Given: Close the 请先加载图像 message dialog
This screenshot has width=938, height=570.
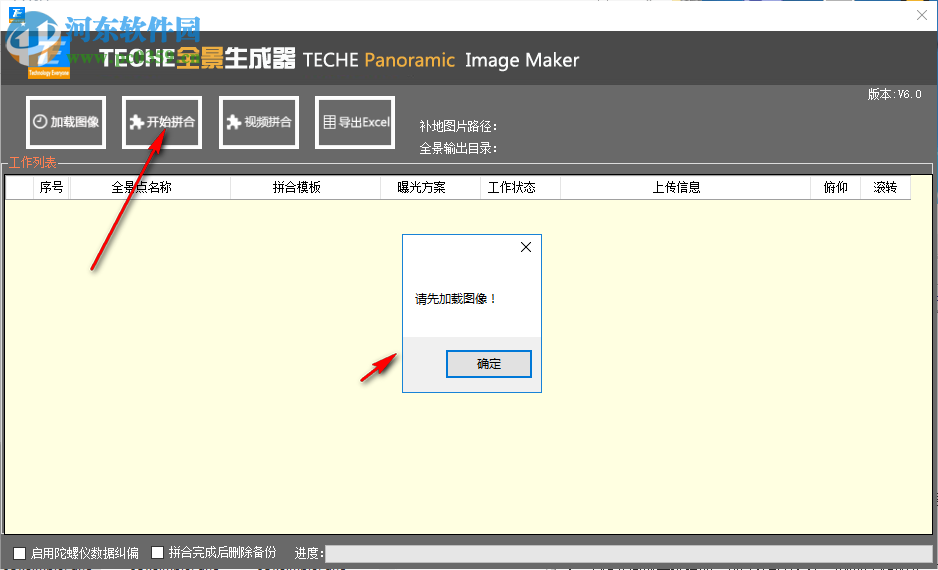Looking at the screenshot, I should [x=526, y=247].
